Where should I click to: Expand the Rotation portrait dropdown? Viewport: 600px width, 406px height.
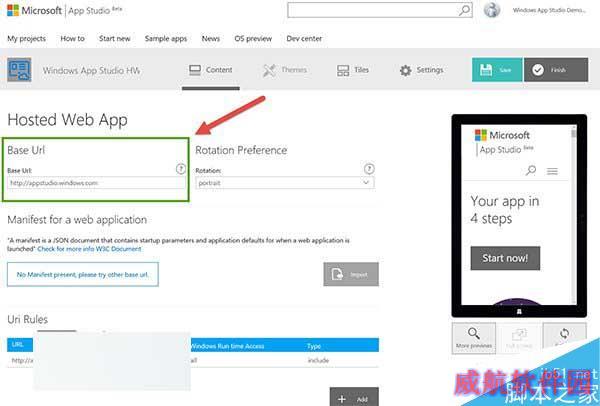[x=285, y=183]
